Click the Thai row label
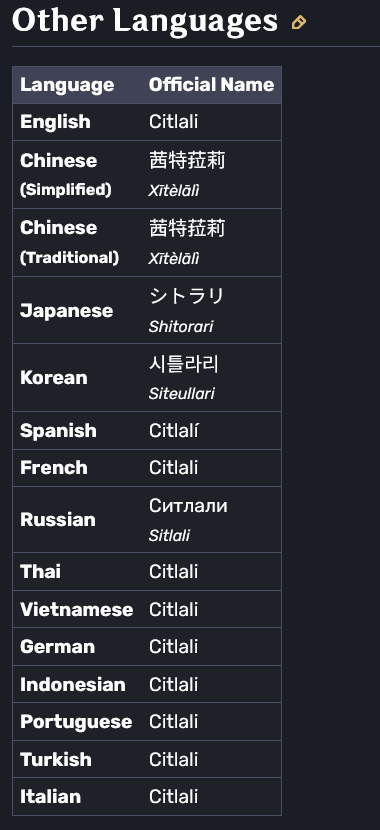 (x=40, y=572)
